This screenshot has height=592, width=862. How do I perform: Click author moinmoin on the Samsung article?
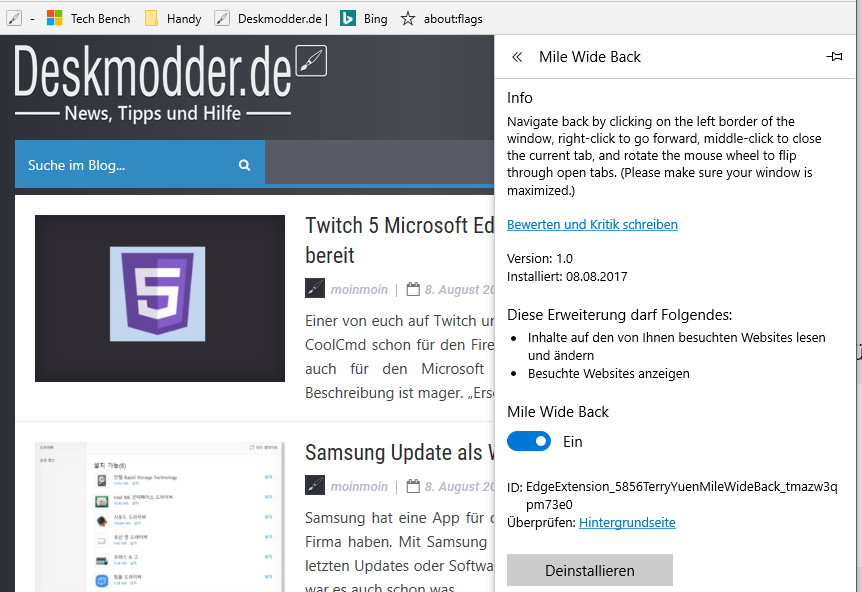click(x=359, y=486)
